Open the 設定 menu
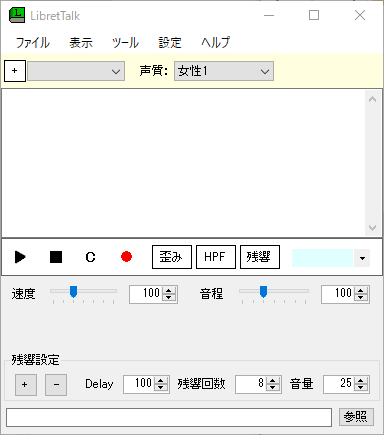Image resolution: width=384 pixels, height=435 pixels. pyautogui.click(x=170, y=43)
